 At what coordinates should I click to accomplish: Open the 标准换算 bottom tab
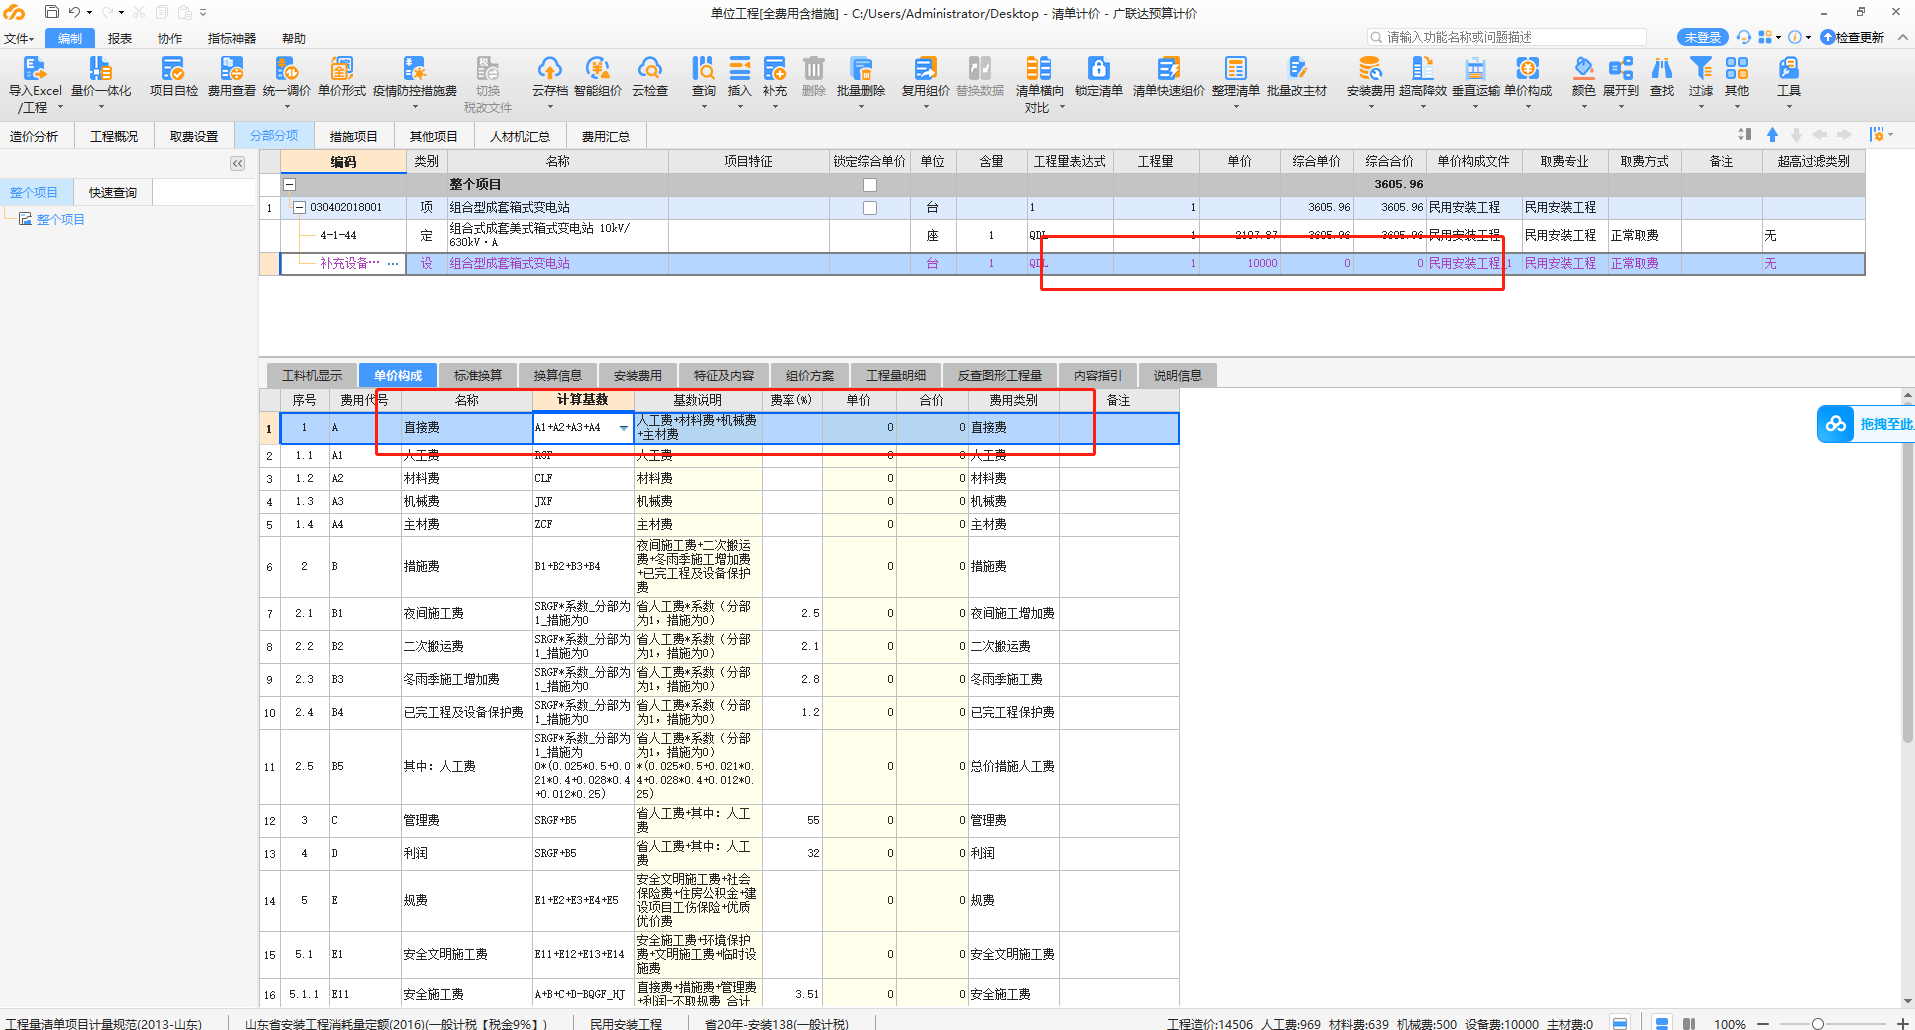click(x=478, y=375)
